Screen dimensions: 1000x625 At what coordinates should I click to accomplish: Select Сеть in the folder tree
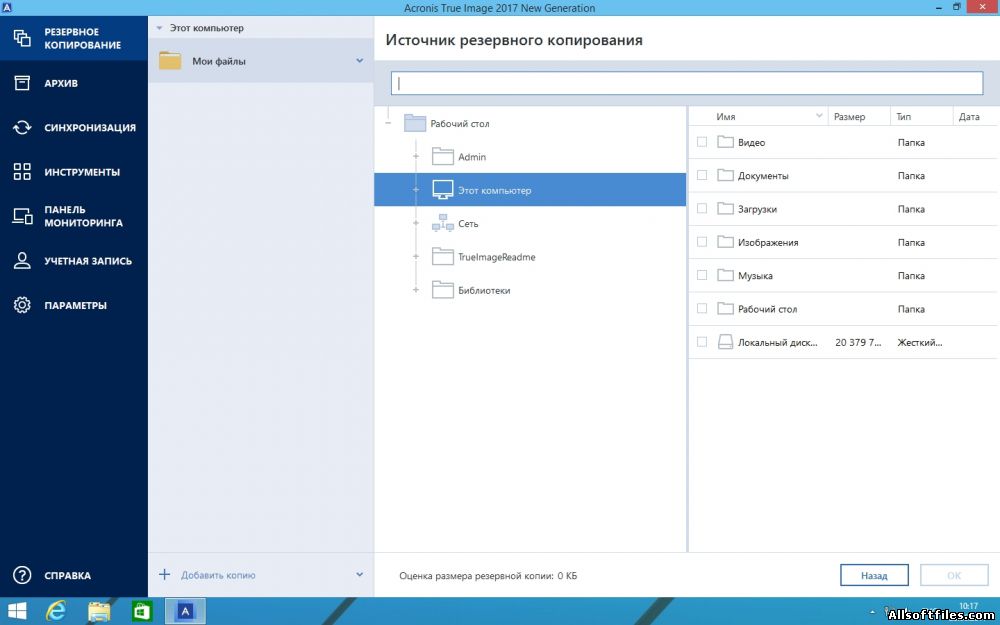(x=468, y=224)
